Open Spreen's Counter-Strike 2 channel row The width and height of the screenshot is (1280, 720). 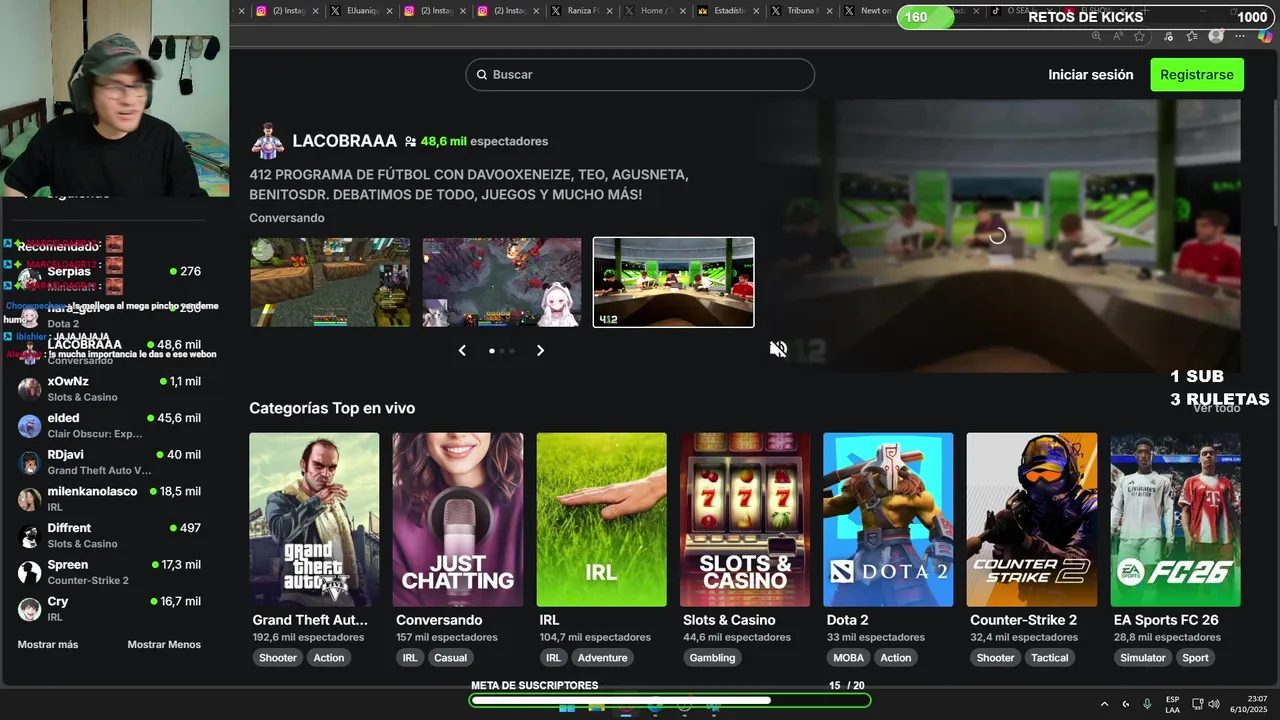pos(110,572)
